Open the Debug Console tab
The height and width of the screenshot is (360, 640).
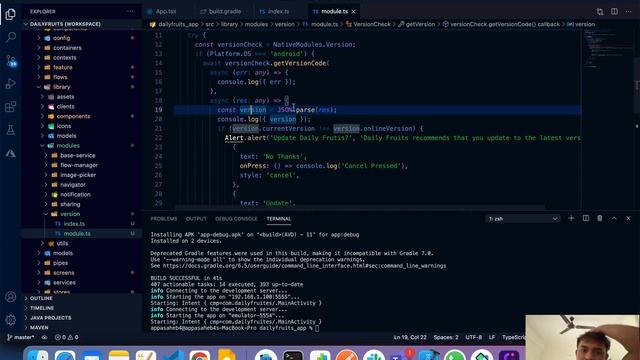point(236,219)
